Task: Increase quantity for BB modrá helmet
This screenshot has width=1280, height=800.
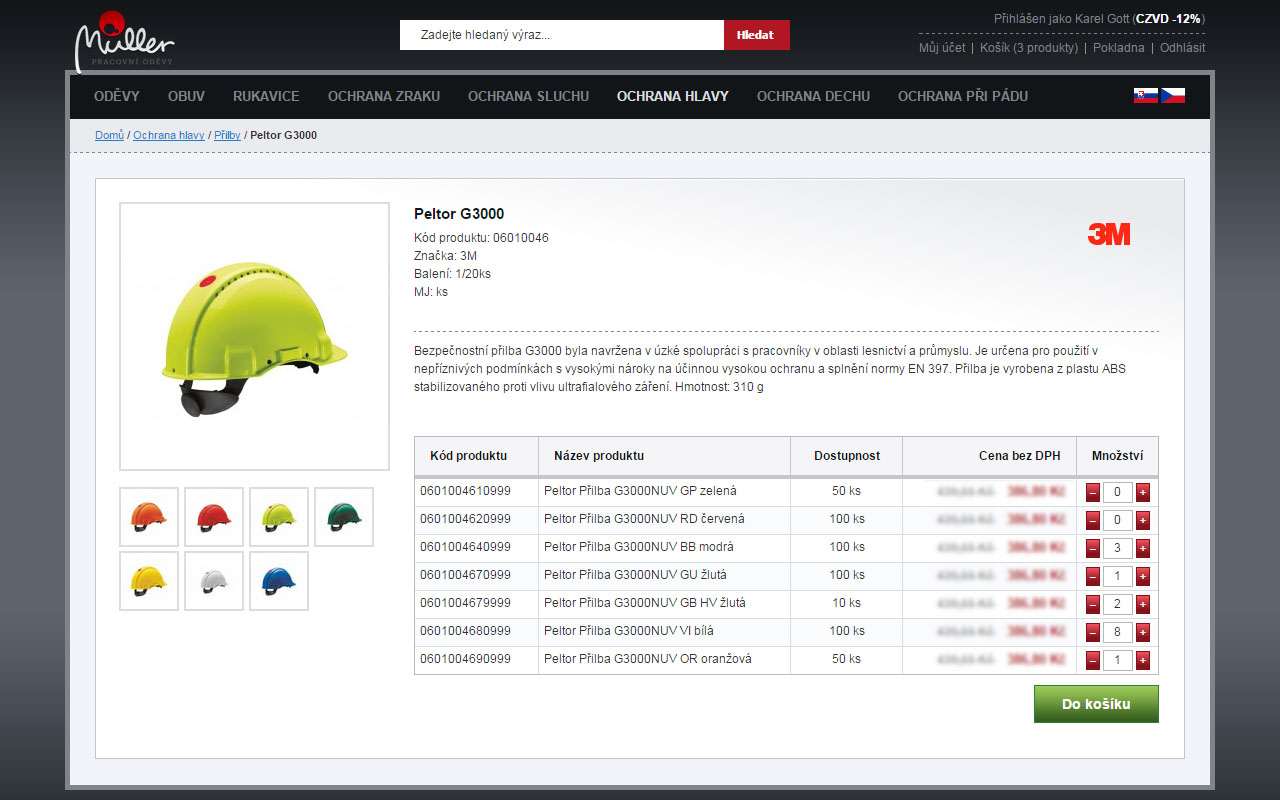Action: (1143, 548)
